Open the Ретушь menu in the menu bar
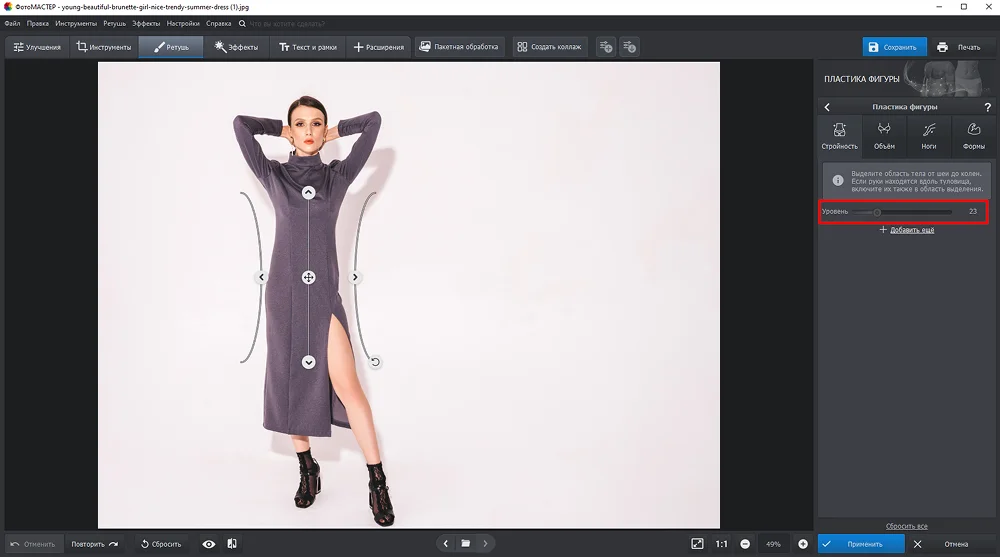Image resolution: width=1000 pixels, height=557 pixels. click(x=115, y=24)
